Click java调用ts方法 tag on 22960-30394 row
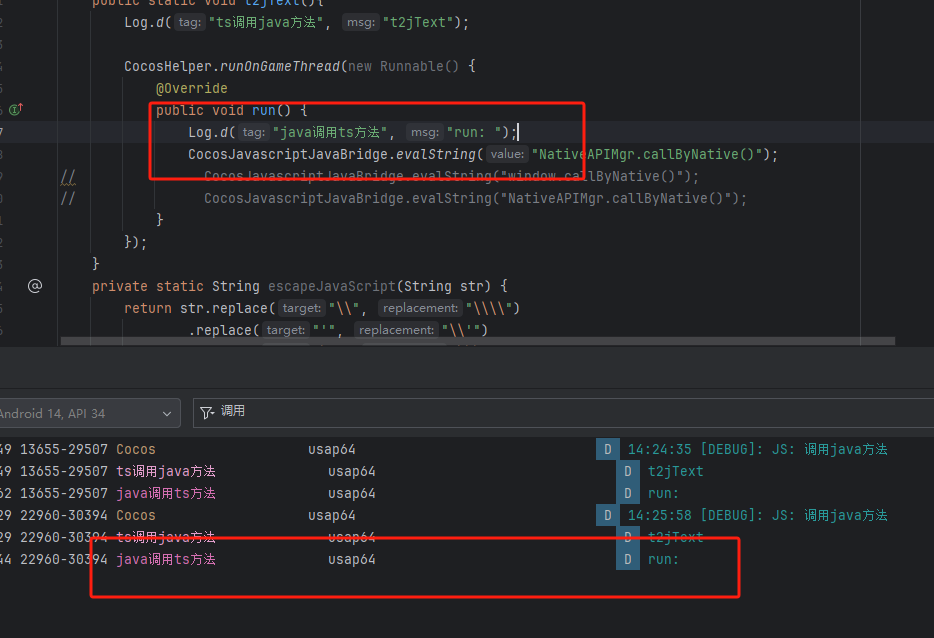This screenshot has width=934, height=638. click(x=166, y=559)
